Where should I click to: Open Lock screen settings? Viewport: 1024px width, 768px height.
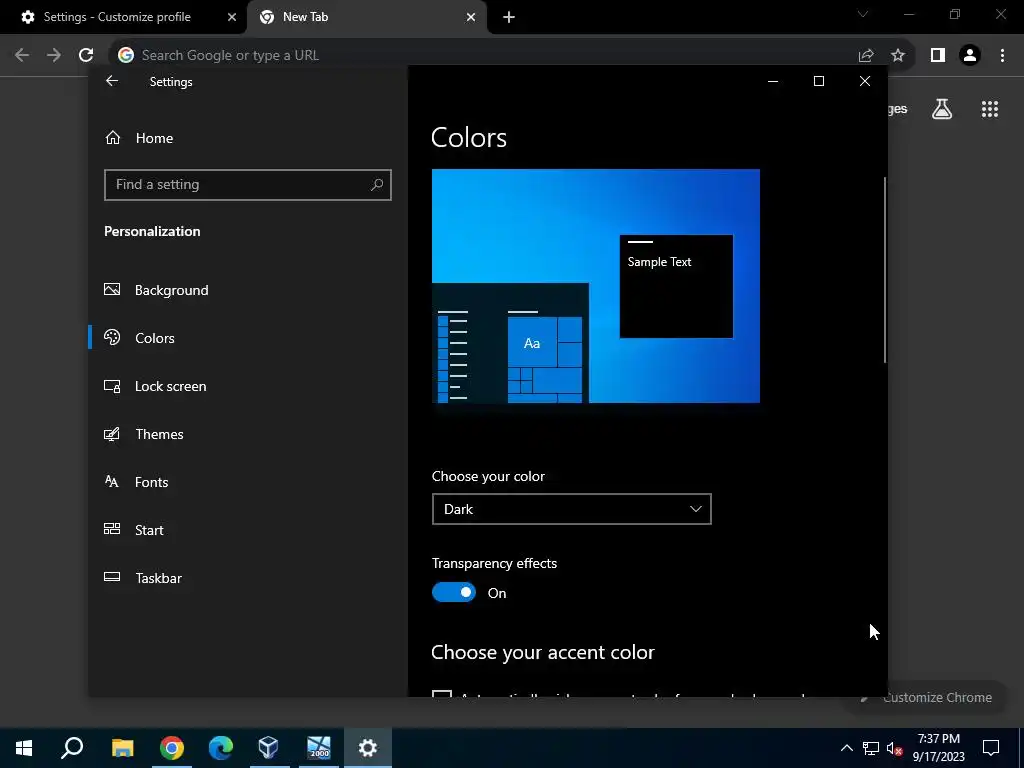click(x=155, y=386)
